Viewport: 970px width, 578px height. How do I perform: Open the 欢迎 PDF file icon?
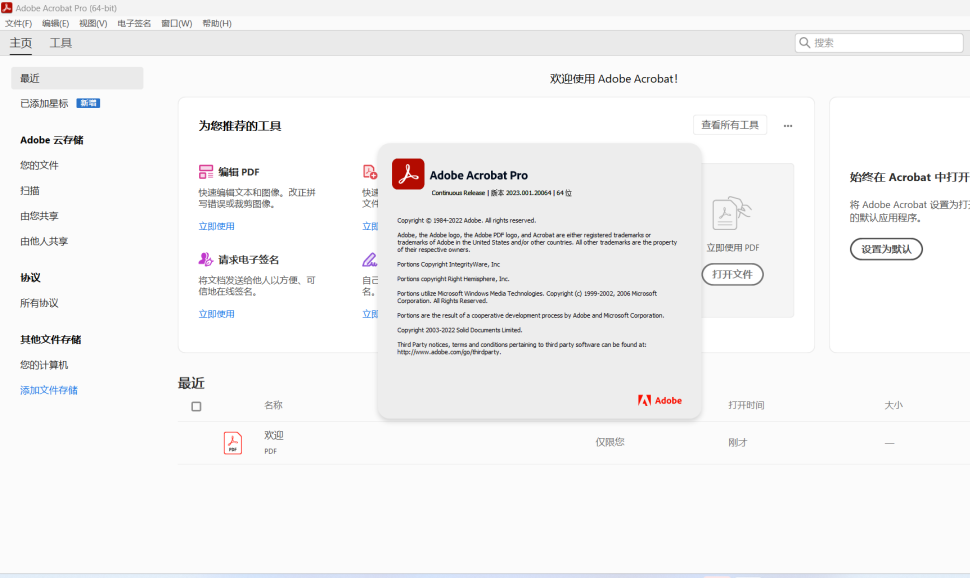231,444
